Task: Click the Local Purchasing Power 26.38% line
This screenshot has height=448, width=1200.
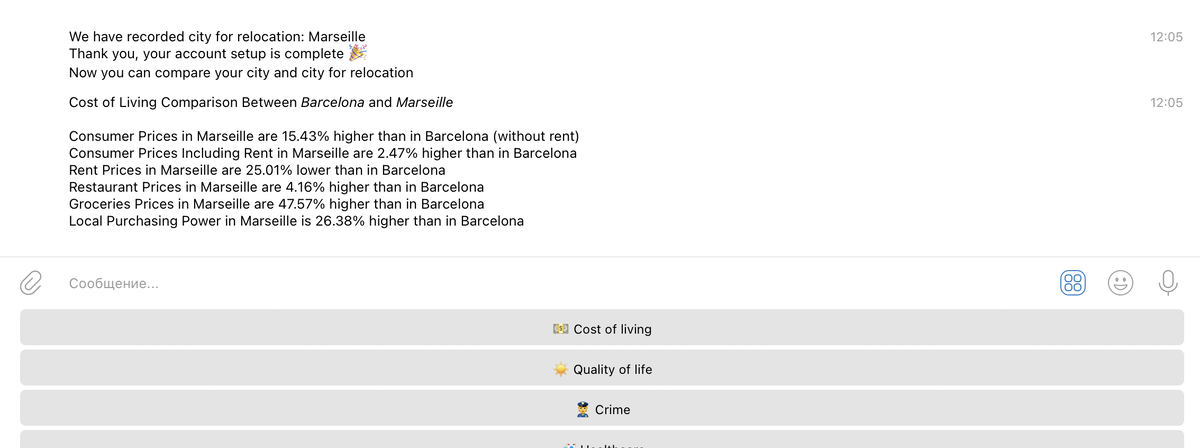Action: (296, 221)
